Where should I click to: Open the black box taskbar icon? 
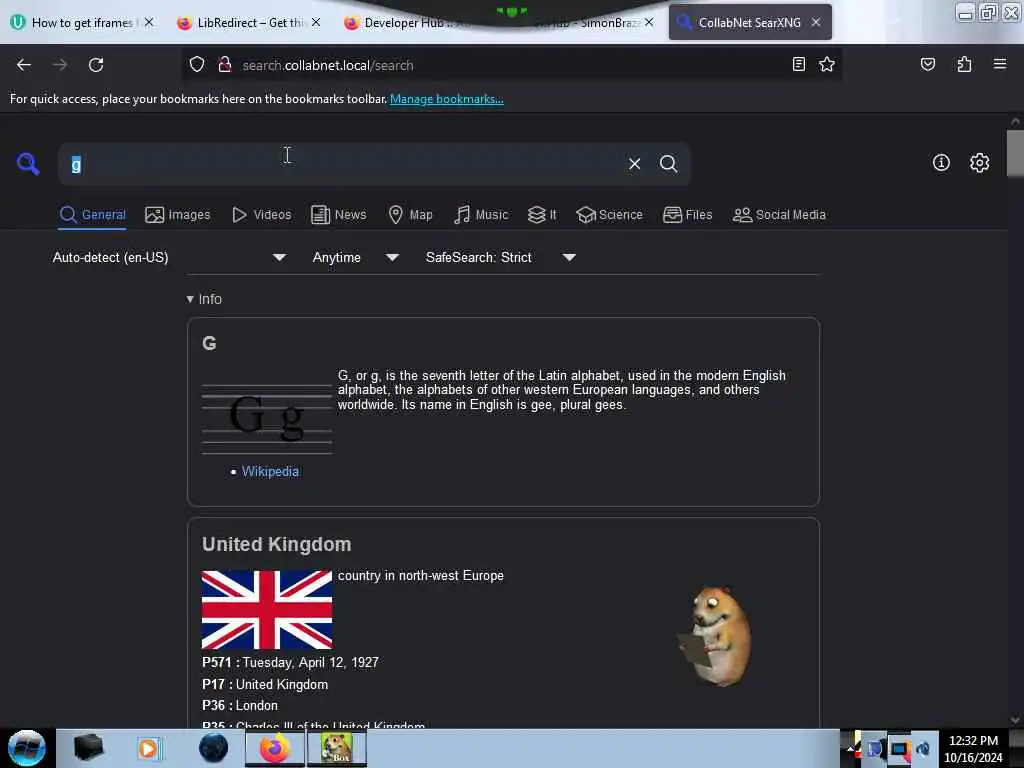(x=88, y=748)
